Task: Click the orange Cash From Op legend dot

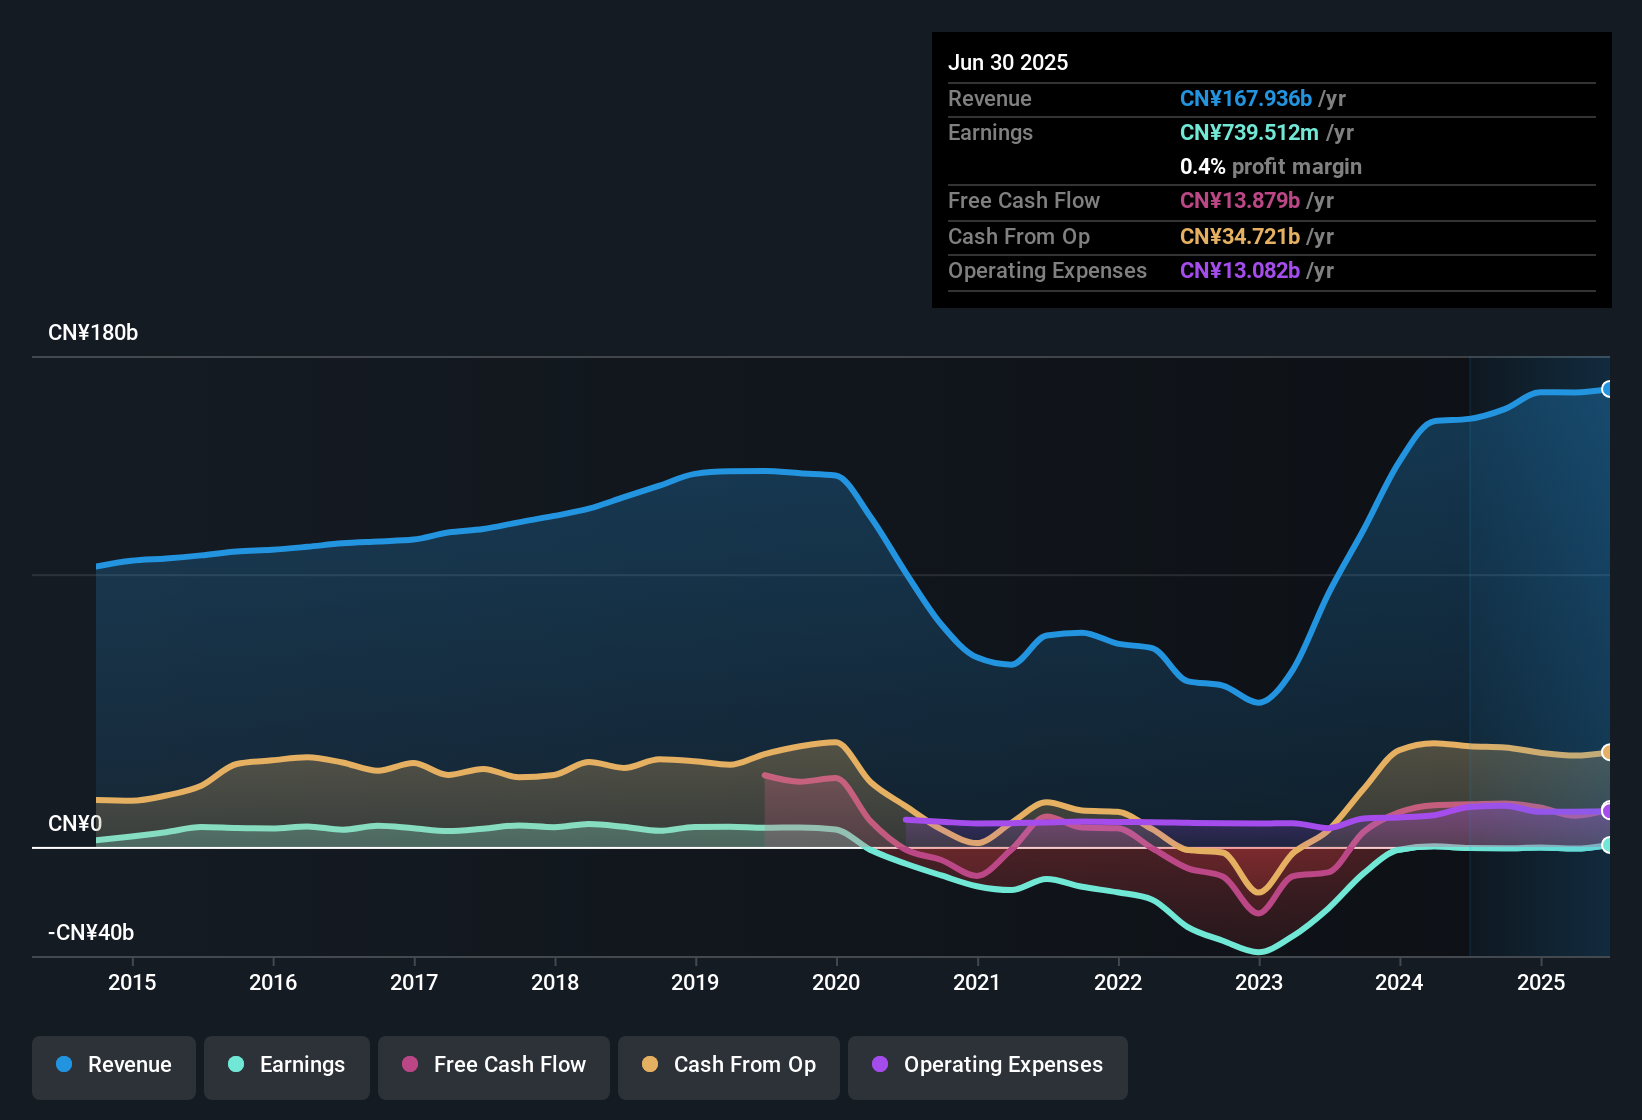Action: coord(650,1065)
